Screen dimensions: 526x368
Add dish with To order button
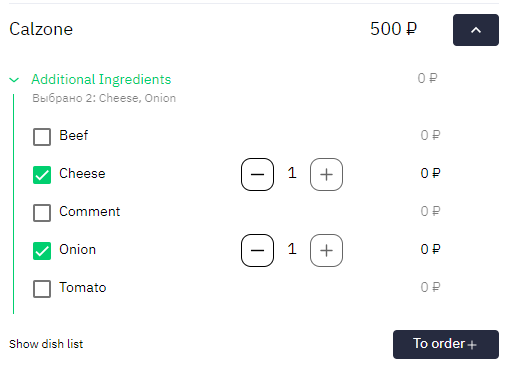(446, 344)
